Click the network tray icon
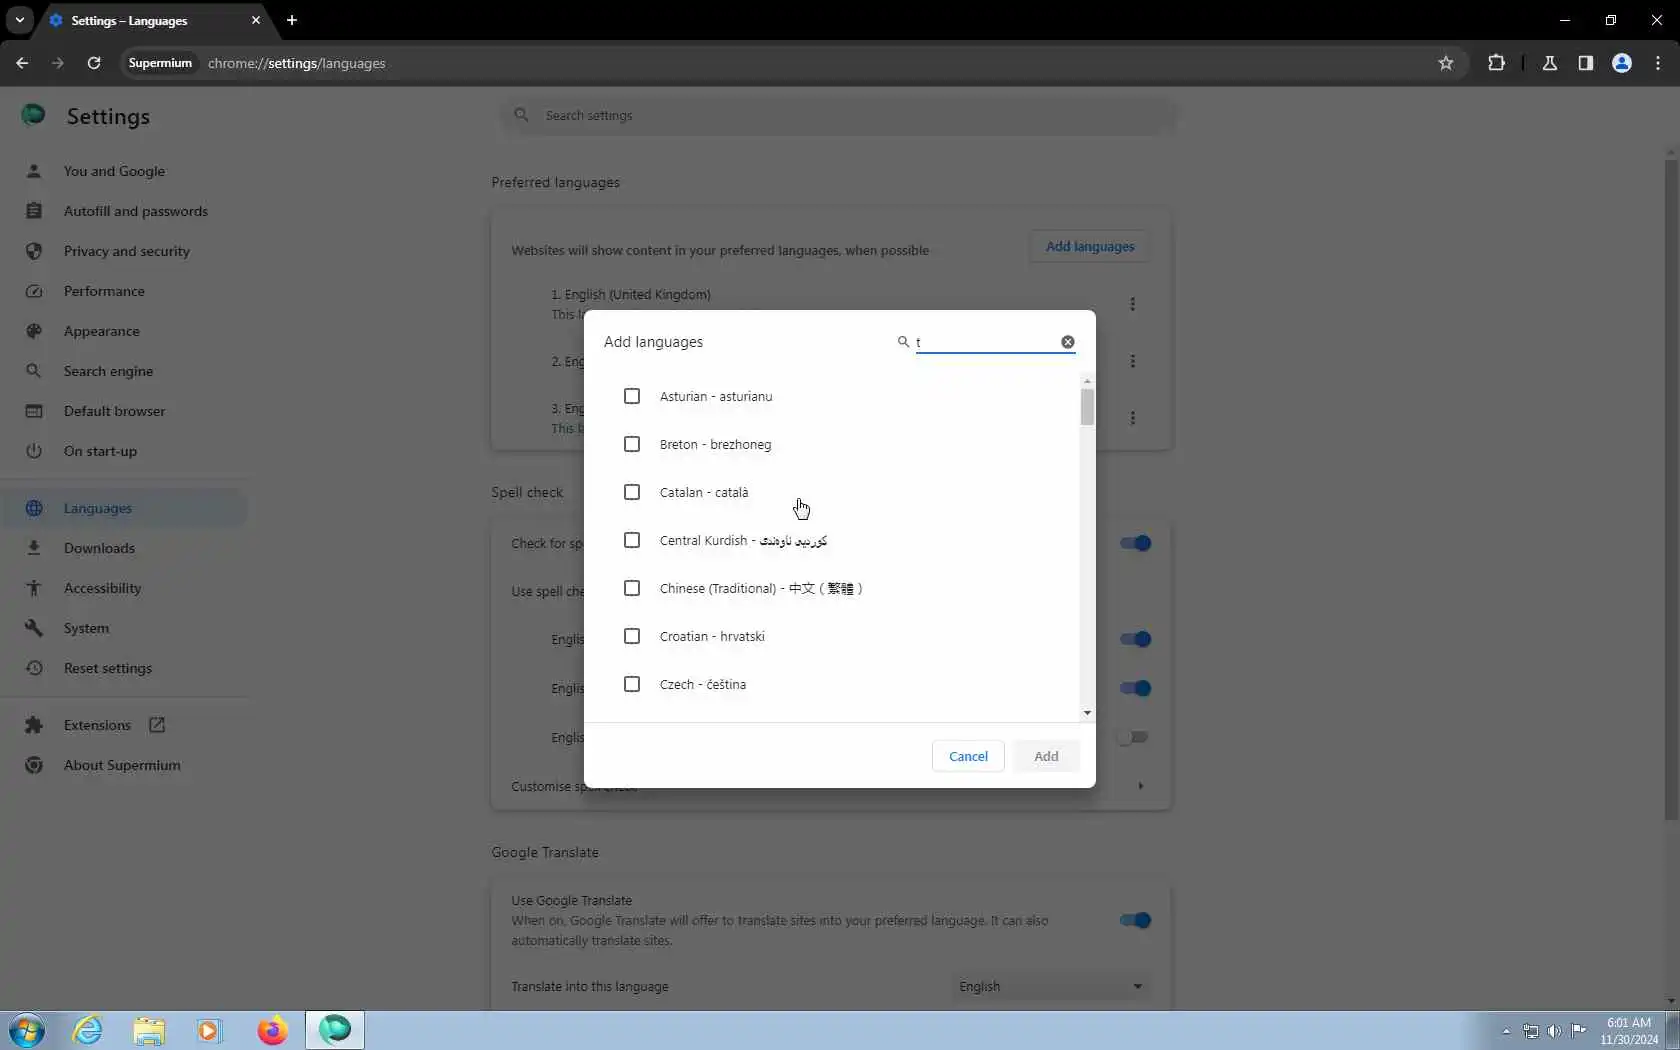Screen dimensions: 1680x1050 point(1531,1031)
